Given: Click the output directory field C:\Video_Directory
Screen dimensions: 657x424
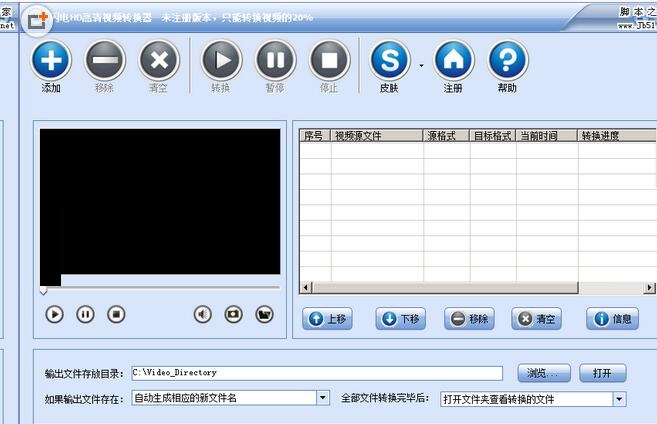Looking at the screenshot, I should 317,373.
